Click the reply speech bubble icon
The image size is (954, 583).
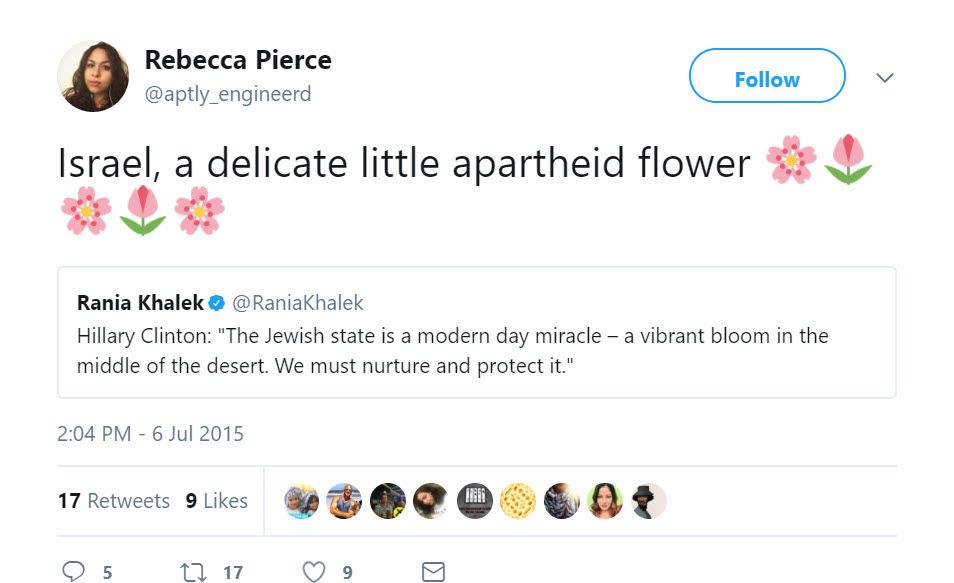coord(74,572)
